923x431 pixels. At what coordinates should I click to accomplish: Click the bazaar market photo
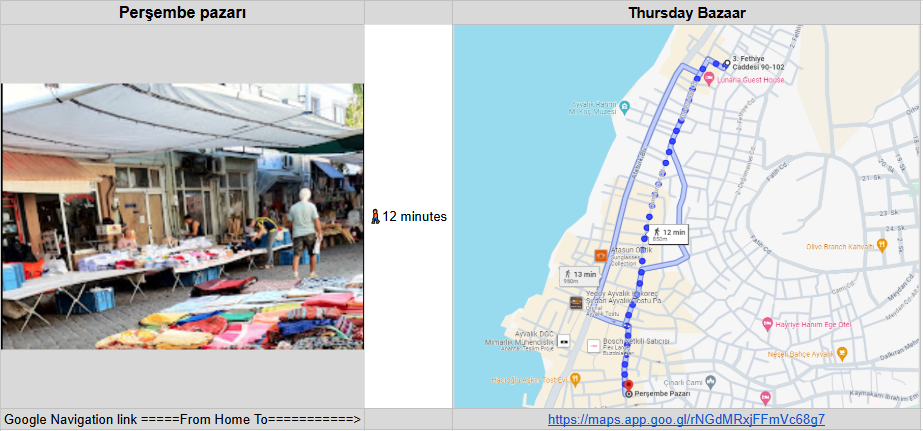tap(182, 216)
